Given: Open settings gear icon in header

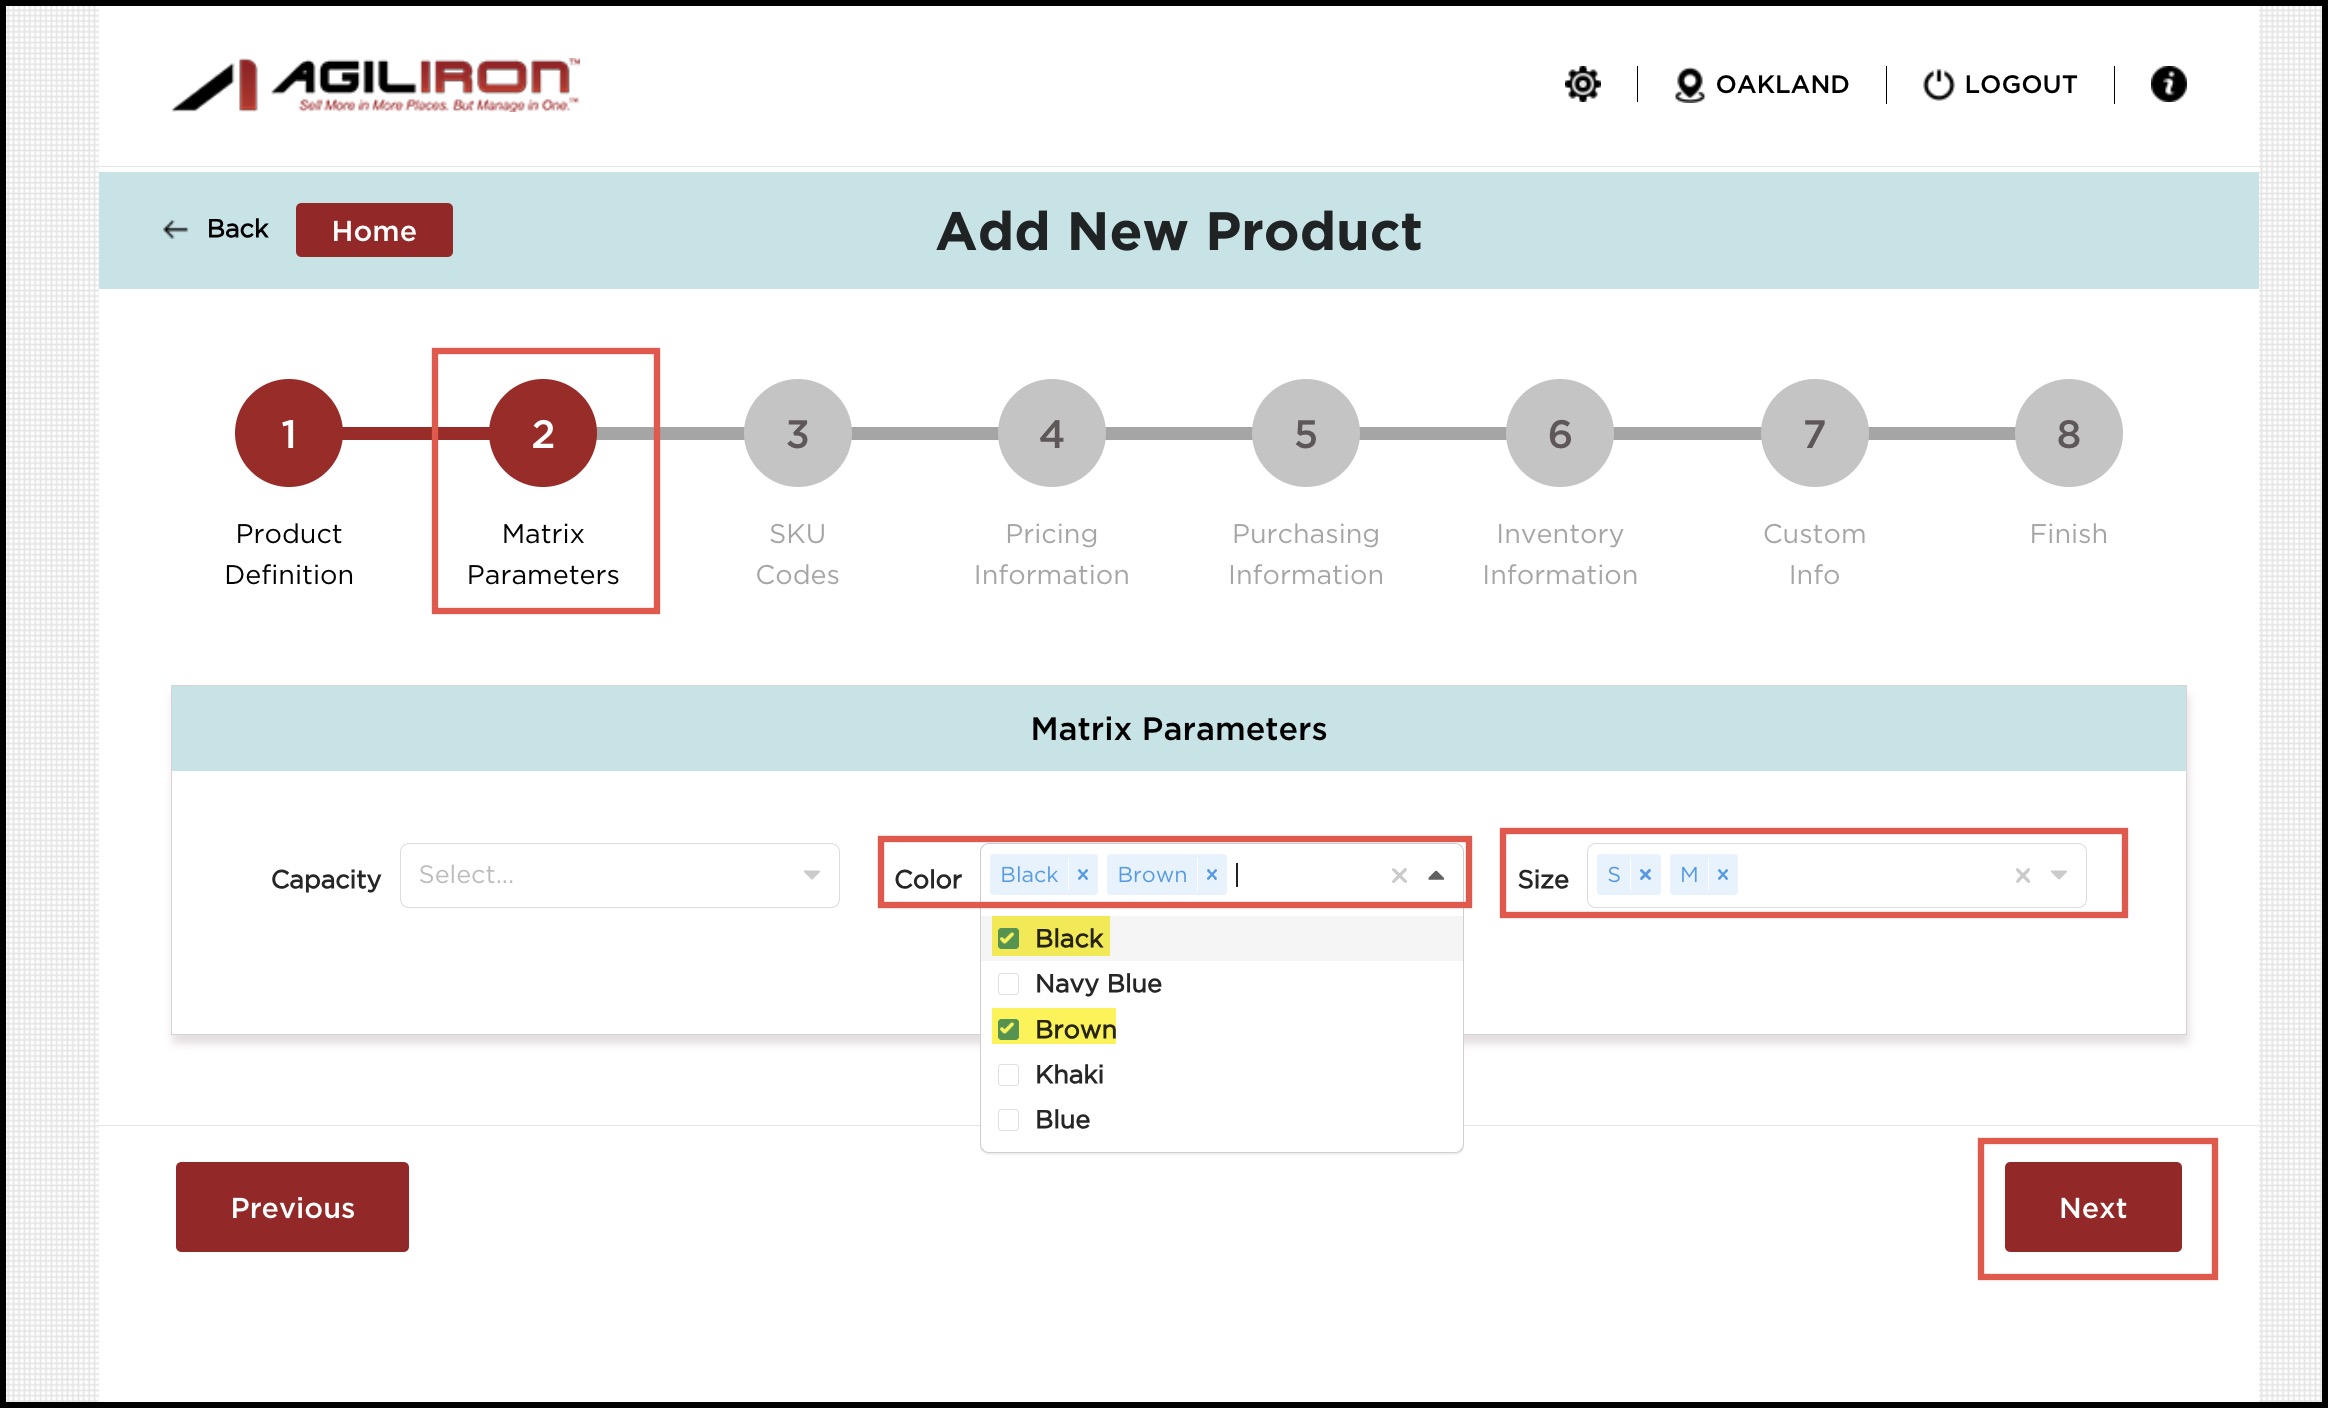Looking at the screenshot, I should click(x=1582, y=84).
